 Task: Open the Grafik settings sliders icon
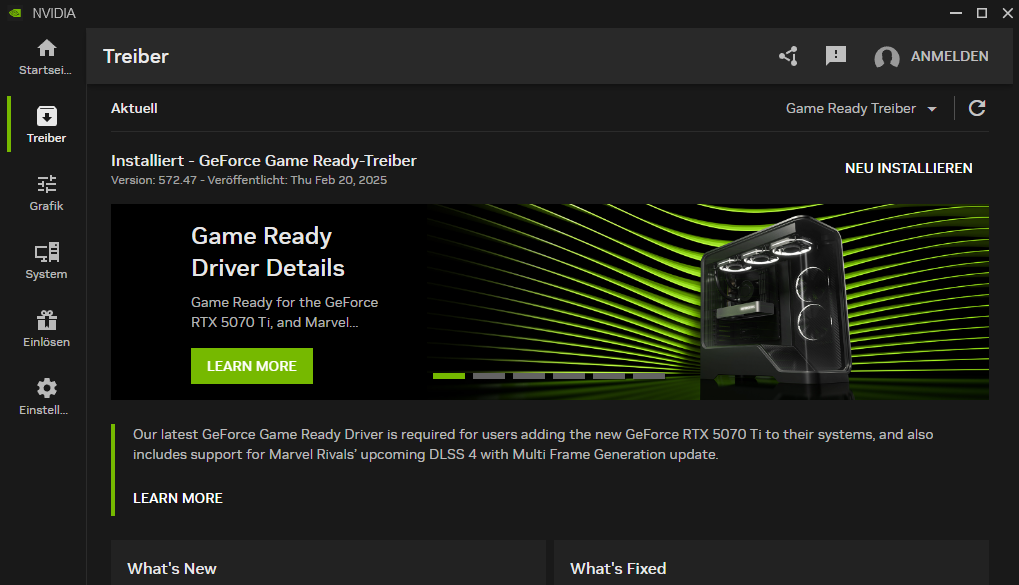[x=46, y=185]
